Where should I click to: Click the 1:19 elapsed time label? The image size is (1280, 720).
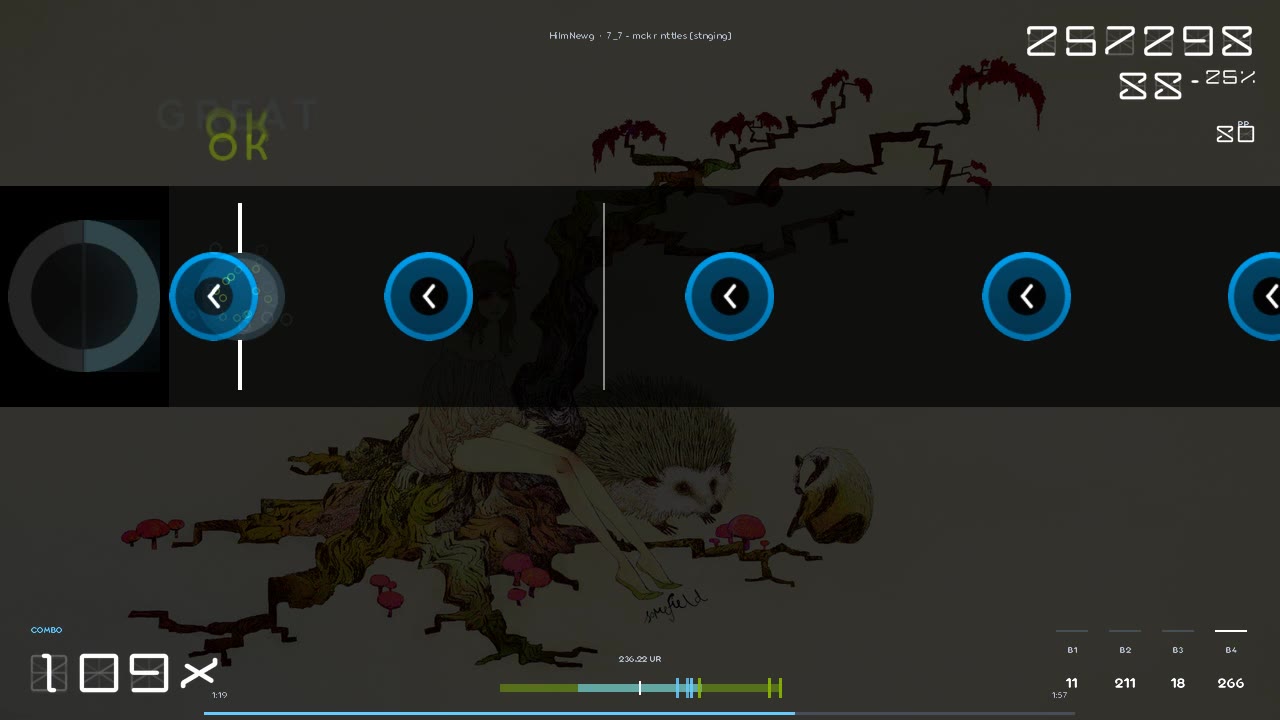pyautogui.click(x=219, y=695)
